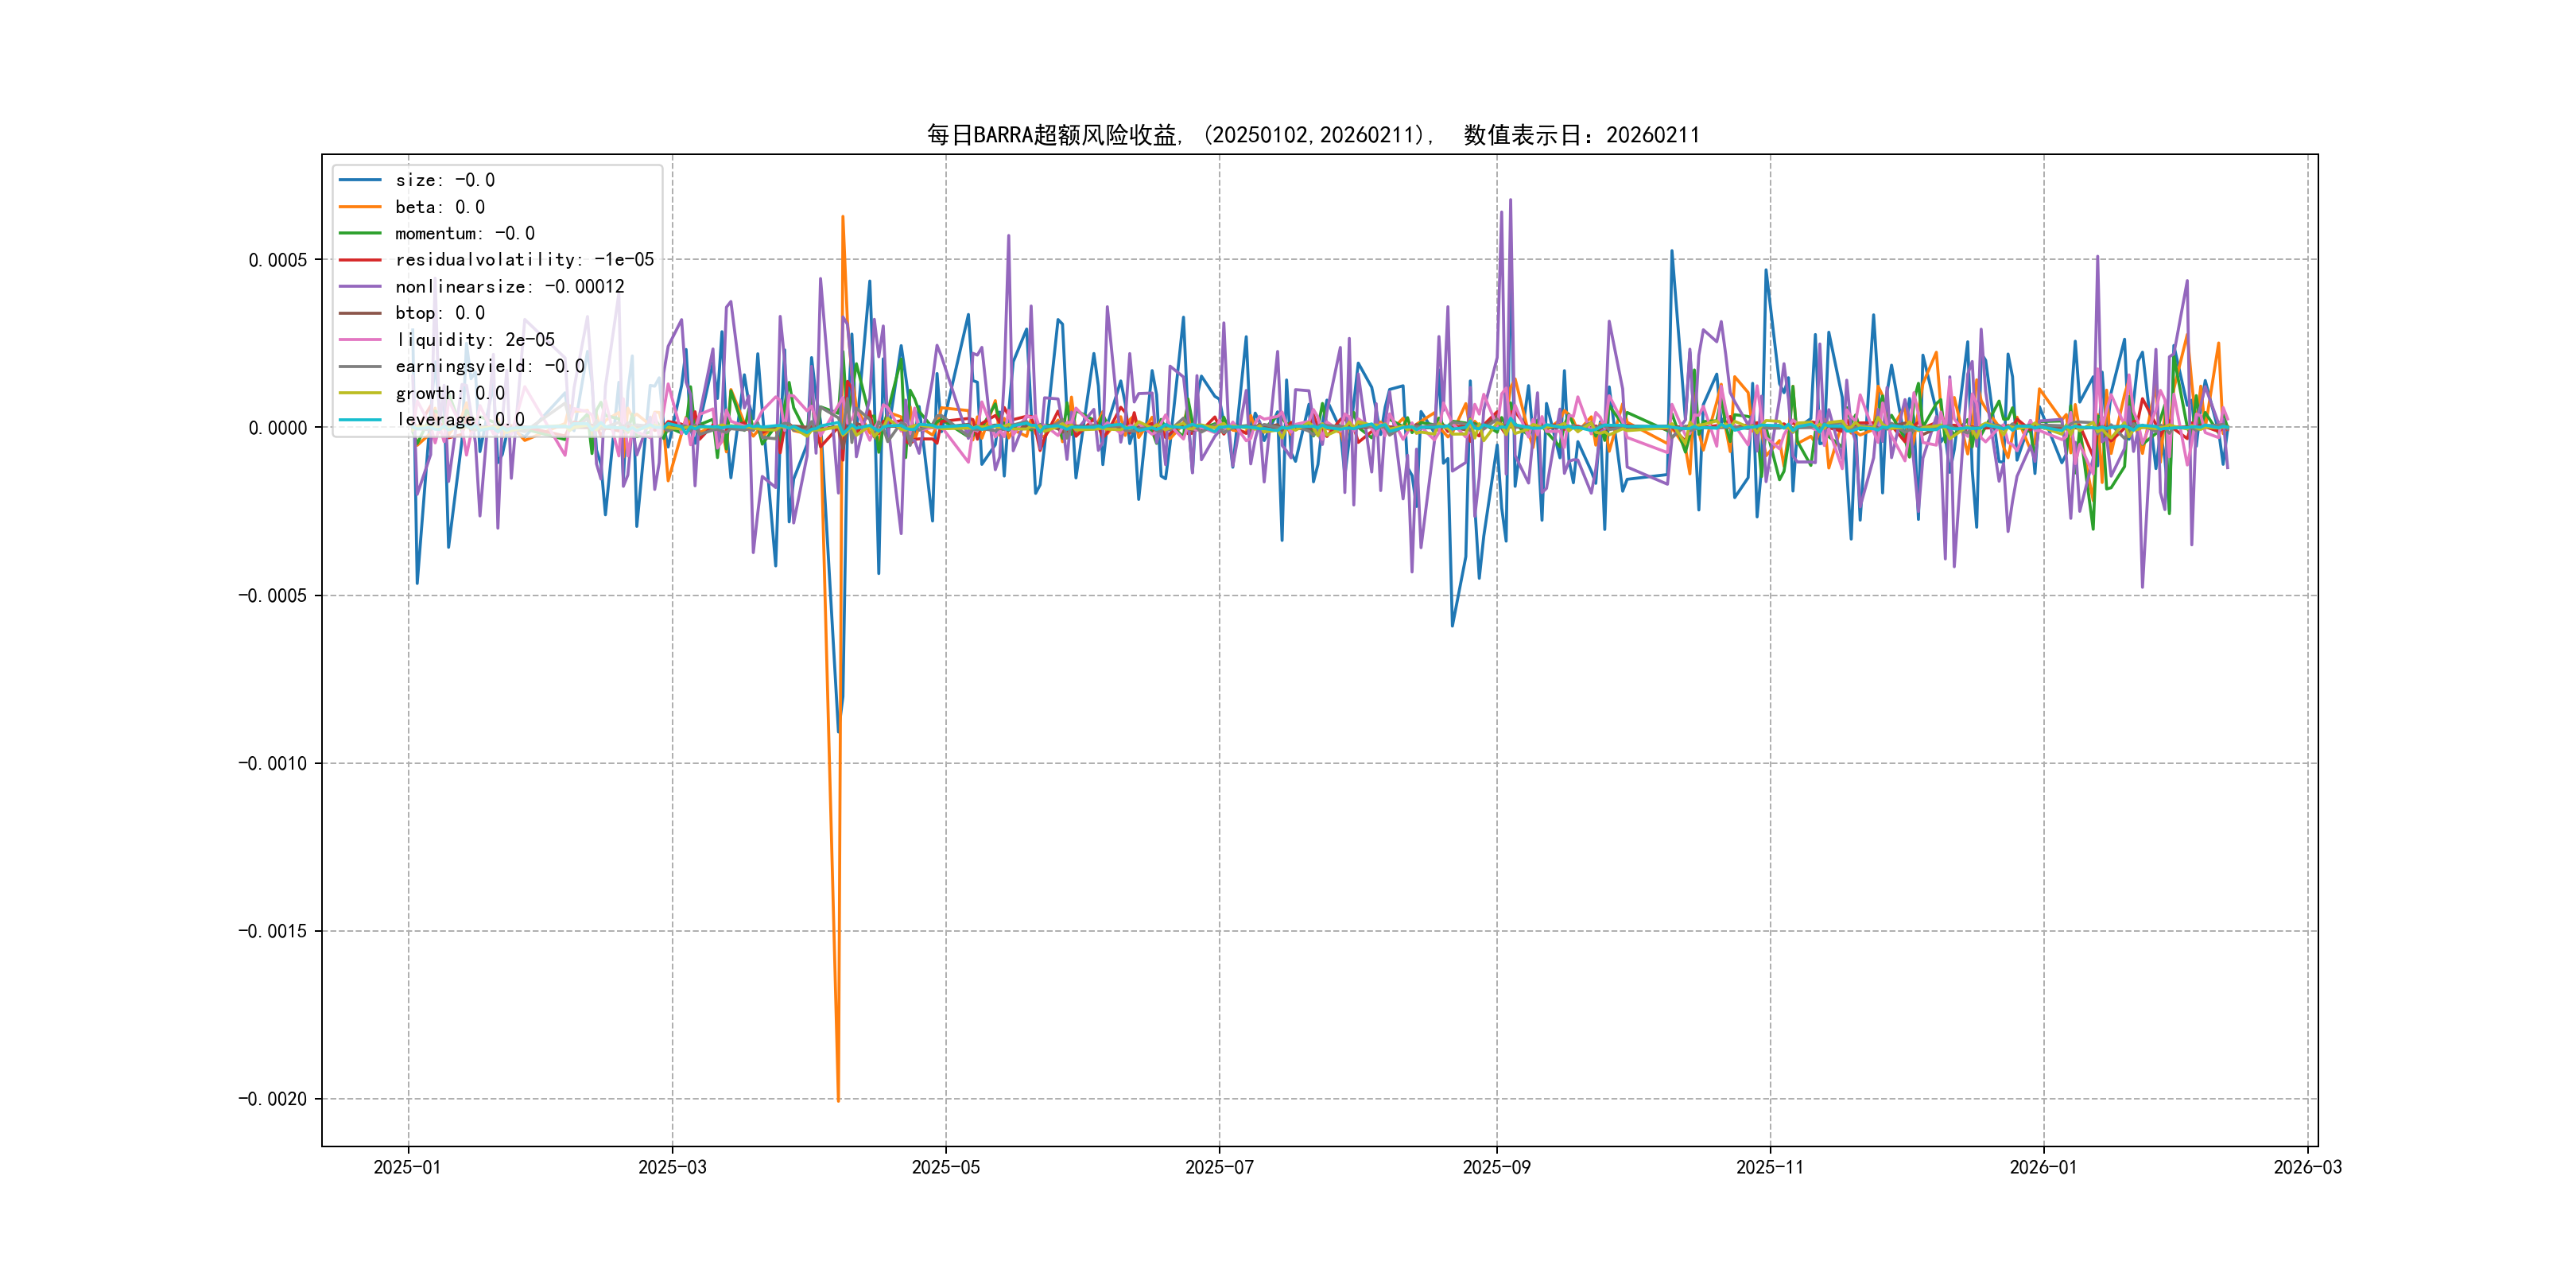This screenshot has height=1288, width=2576.
Task: Click the red residualvolatility legend line
Action: click(360, 260)
